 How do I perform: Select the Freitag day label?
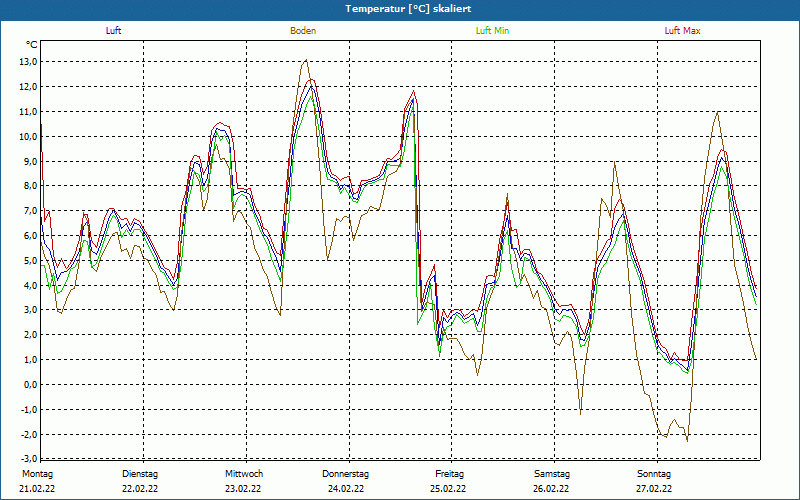(449, 474)
